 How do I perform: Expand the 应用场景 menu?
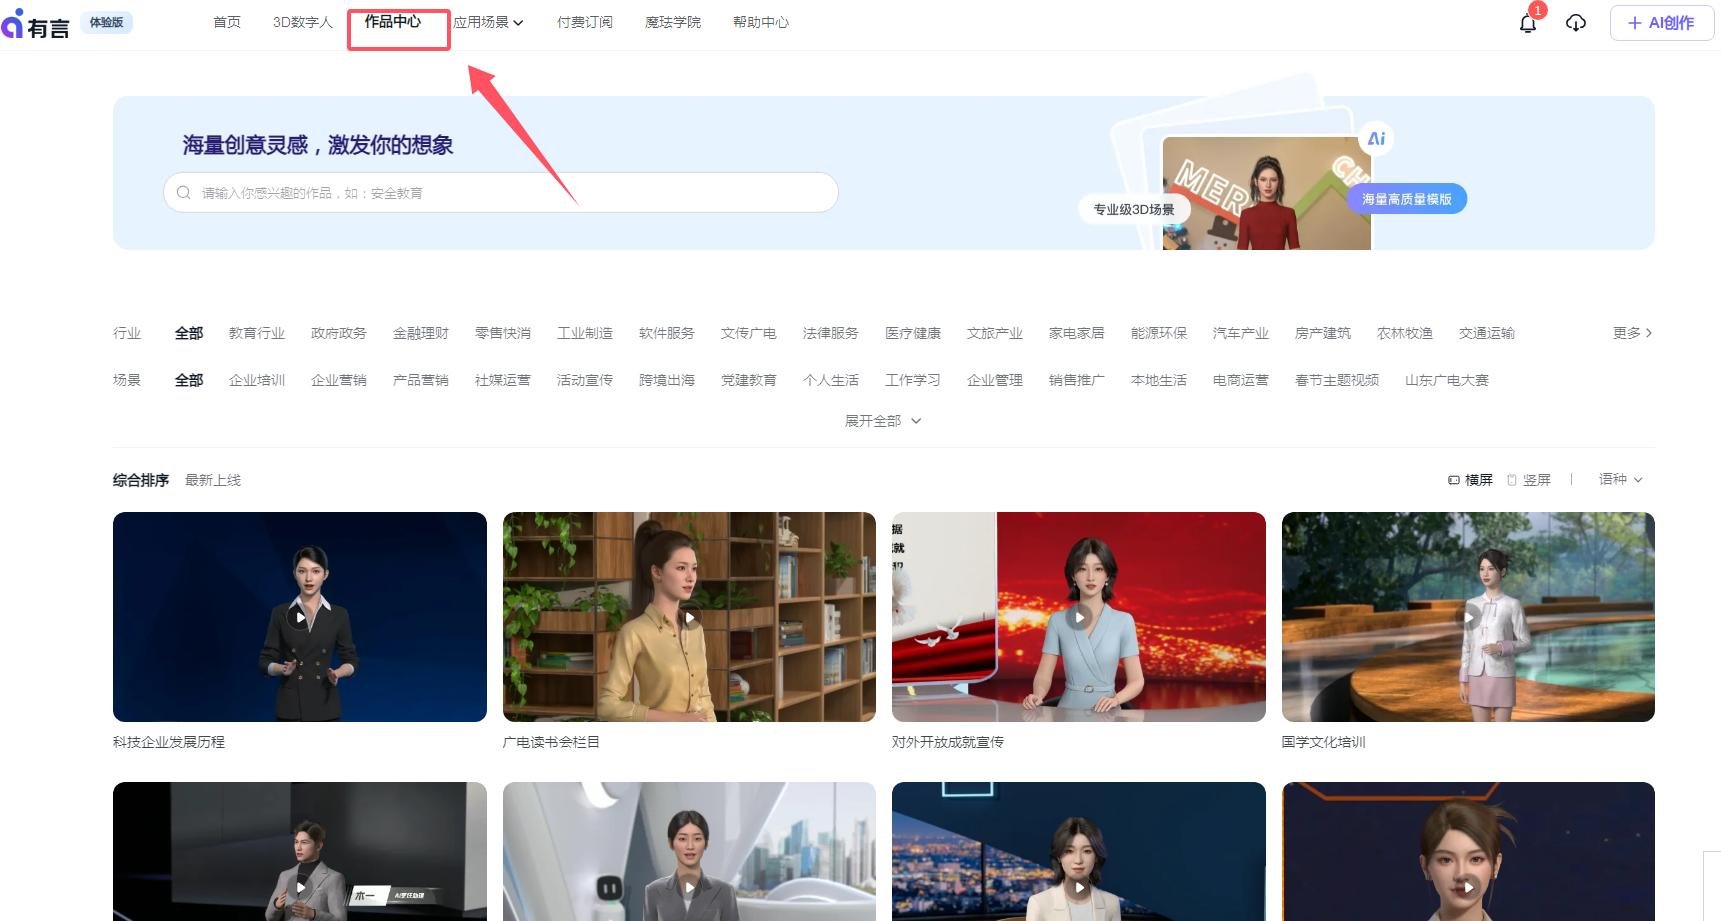[487, 22]
